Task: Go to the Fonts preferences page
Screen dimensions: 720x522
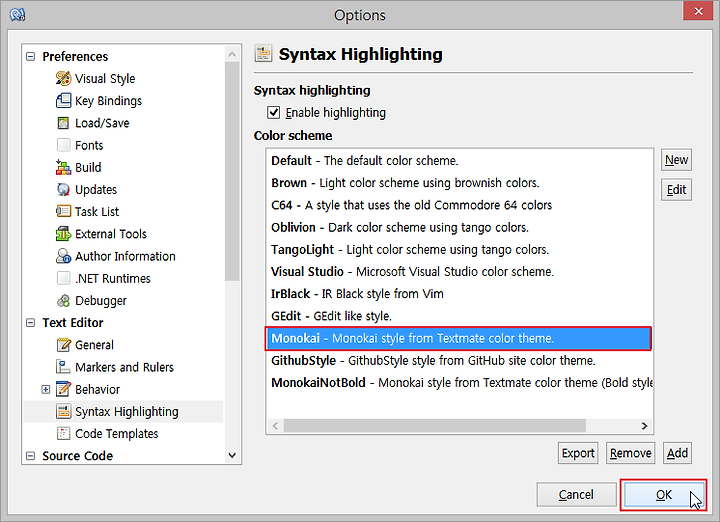Action: [89, 145]
